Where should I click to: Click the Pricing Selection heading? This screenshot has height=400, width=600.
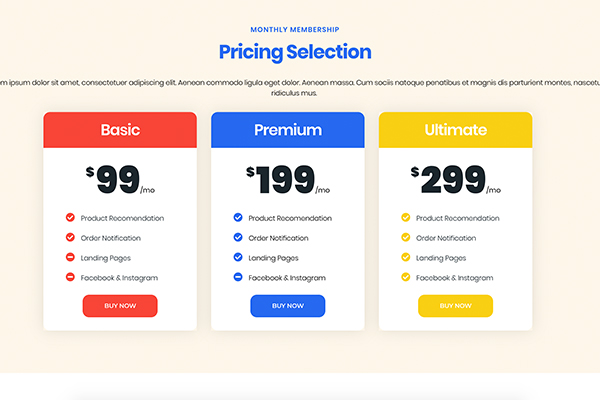295,52
